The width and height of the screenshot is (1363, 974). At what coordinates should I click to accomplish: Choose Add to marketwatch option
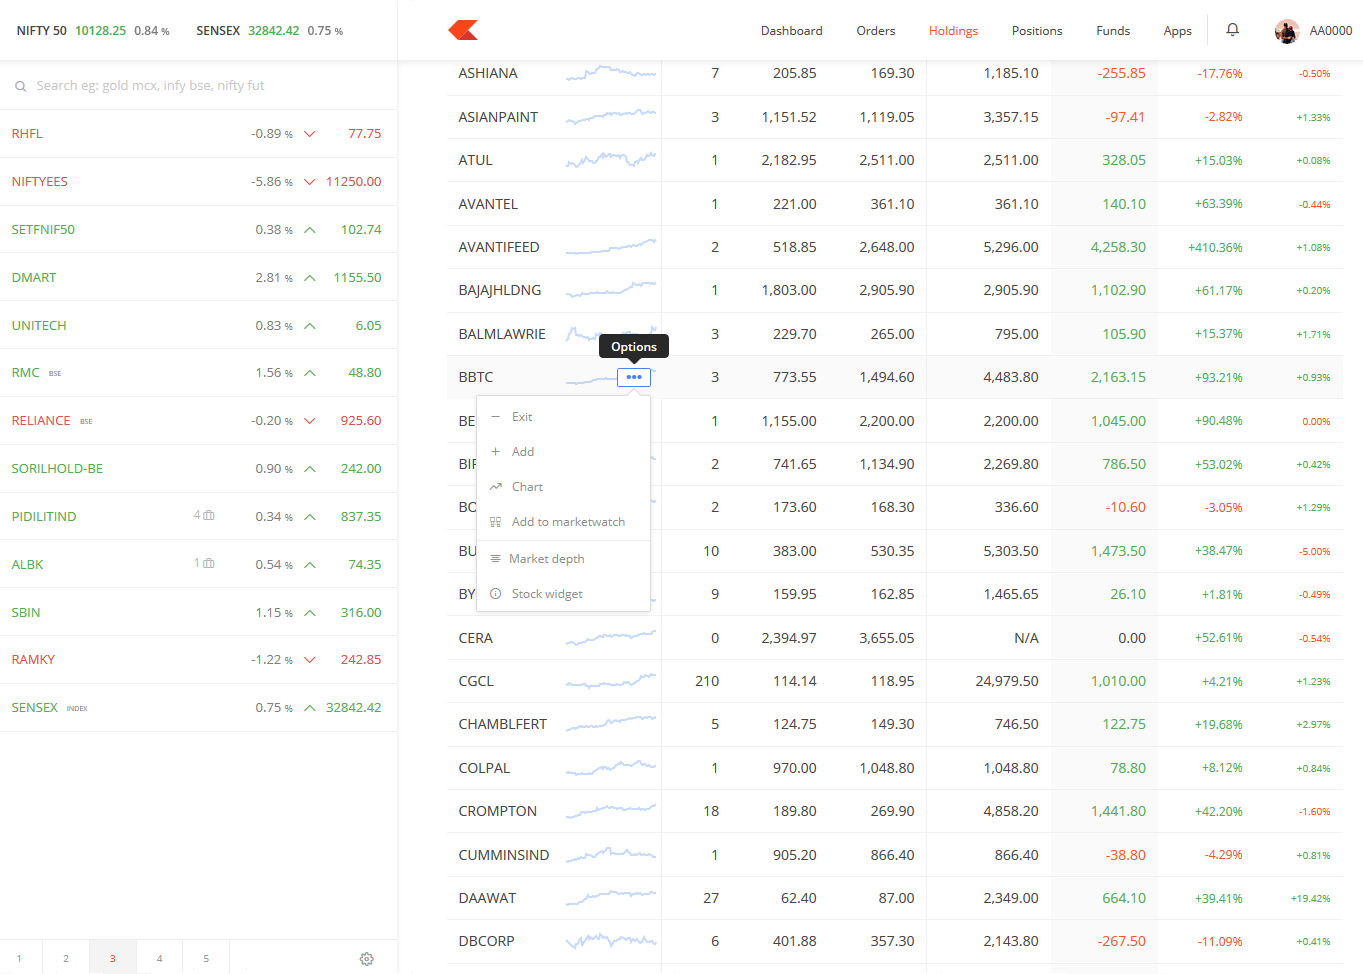[x=564, y=522]
